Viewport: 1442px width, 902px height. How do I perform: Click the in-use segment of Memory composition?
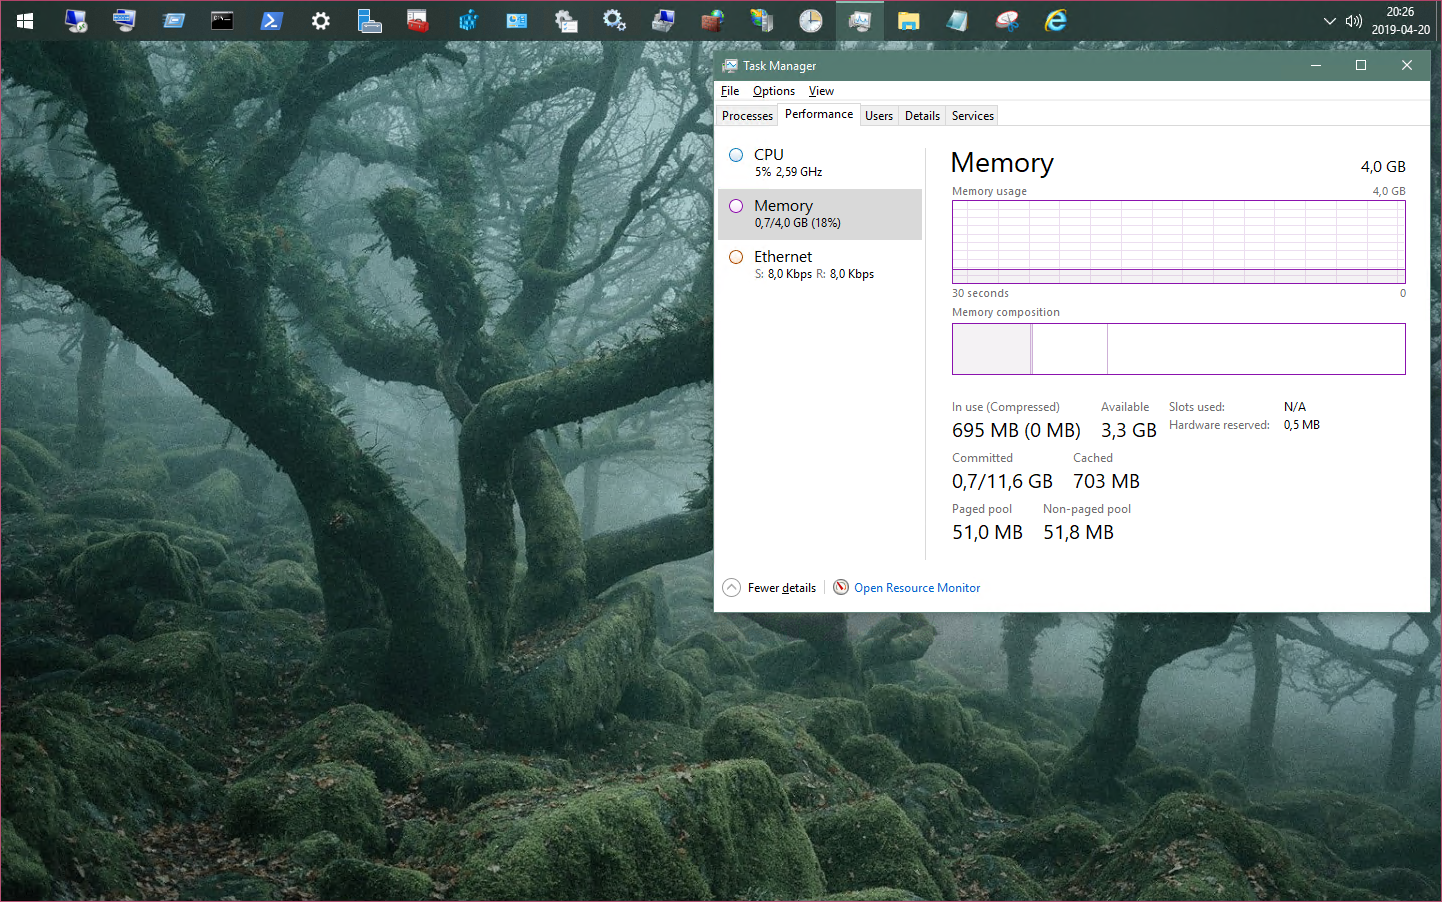pos(991,349)
